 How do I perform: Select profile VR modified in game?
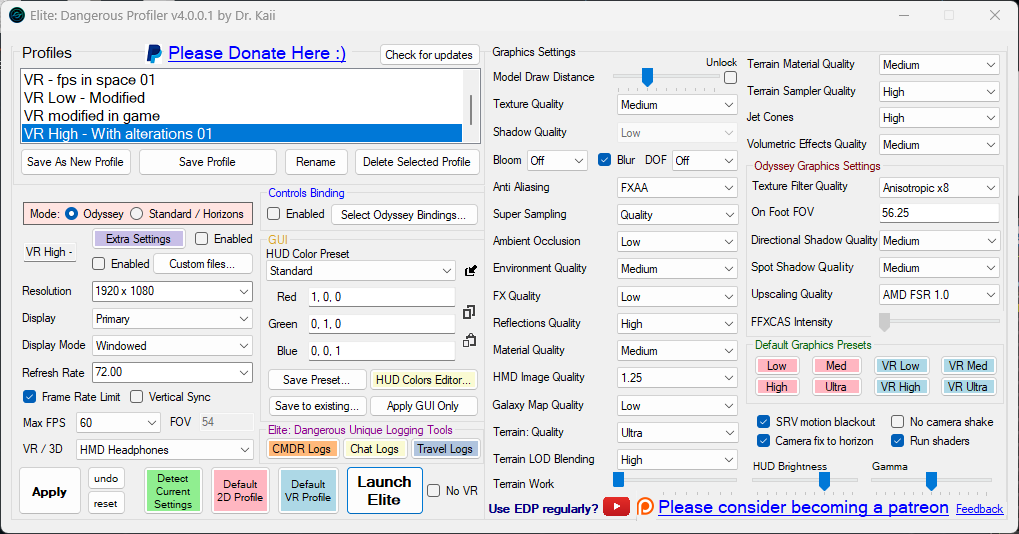(x=242, y=116)
